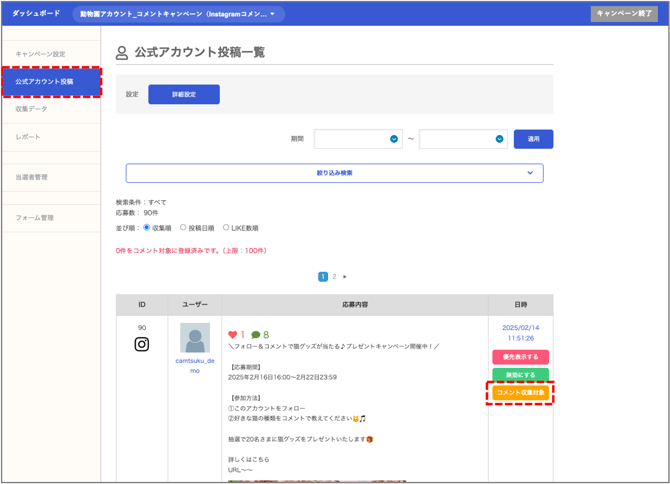Expand the 絞り込み検索 filter panel
Image resolution: width=670 pixels, height=484 pixels.
click(x=334, y=173)
